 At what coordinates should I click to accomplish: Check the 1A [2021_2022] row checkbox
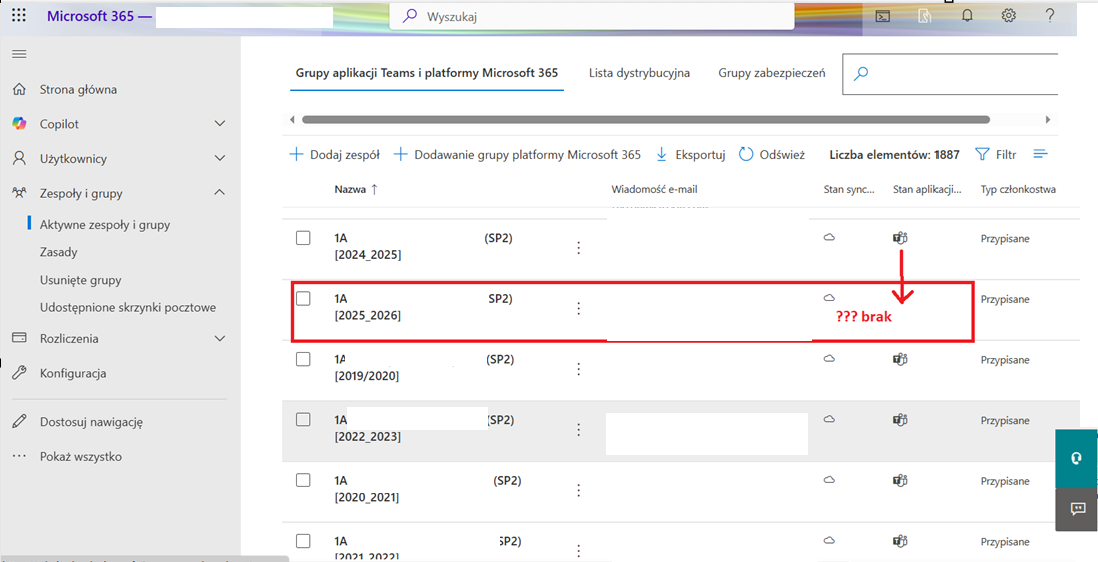pyautogui.click(x=303, y=540)
